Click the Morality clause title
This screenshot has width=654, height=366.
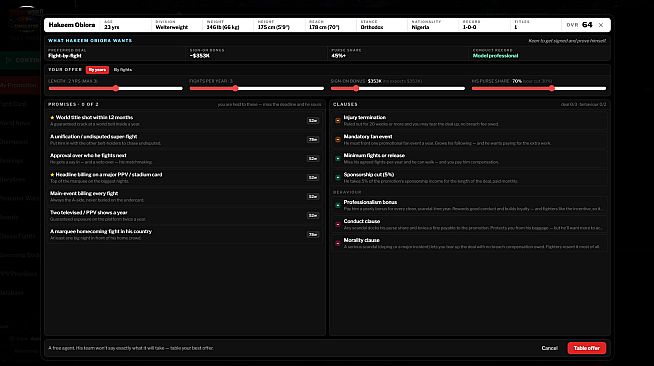pos(361,240)
